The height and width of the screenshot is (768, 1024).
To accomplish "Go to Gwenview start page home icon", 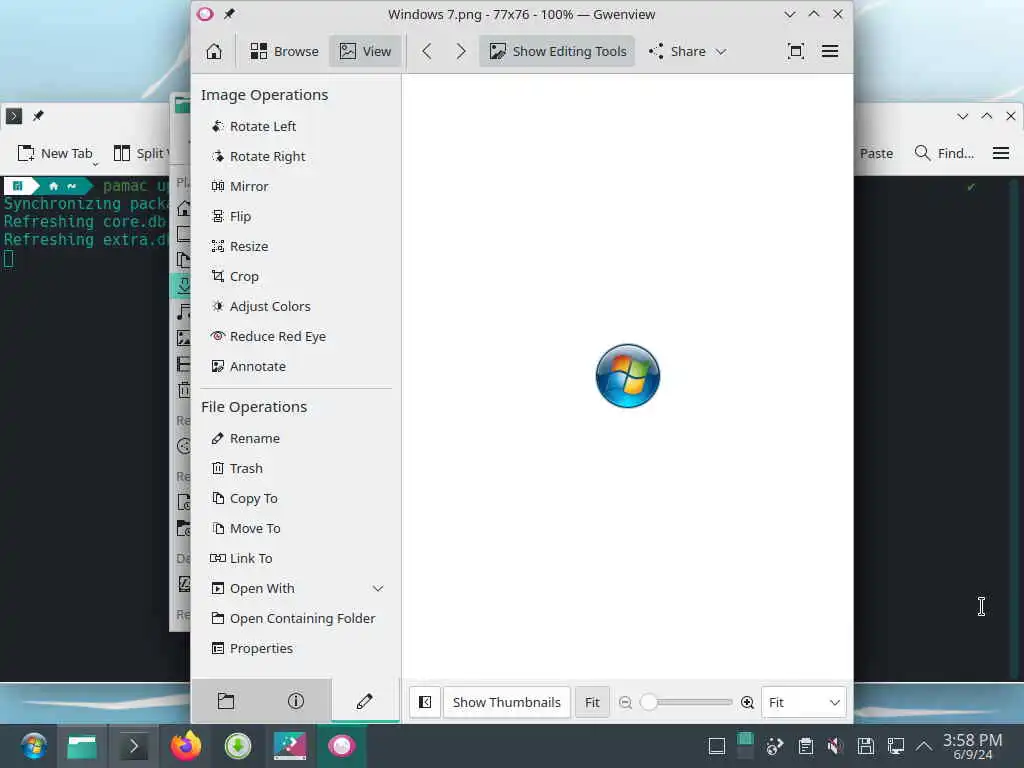I will click(214, 51).
